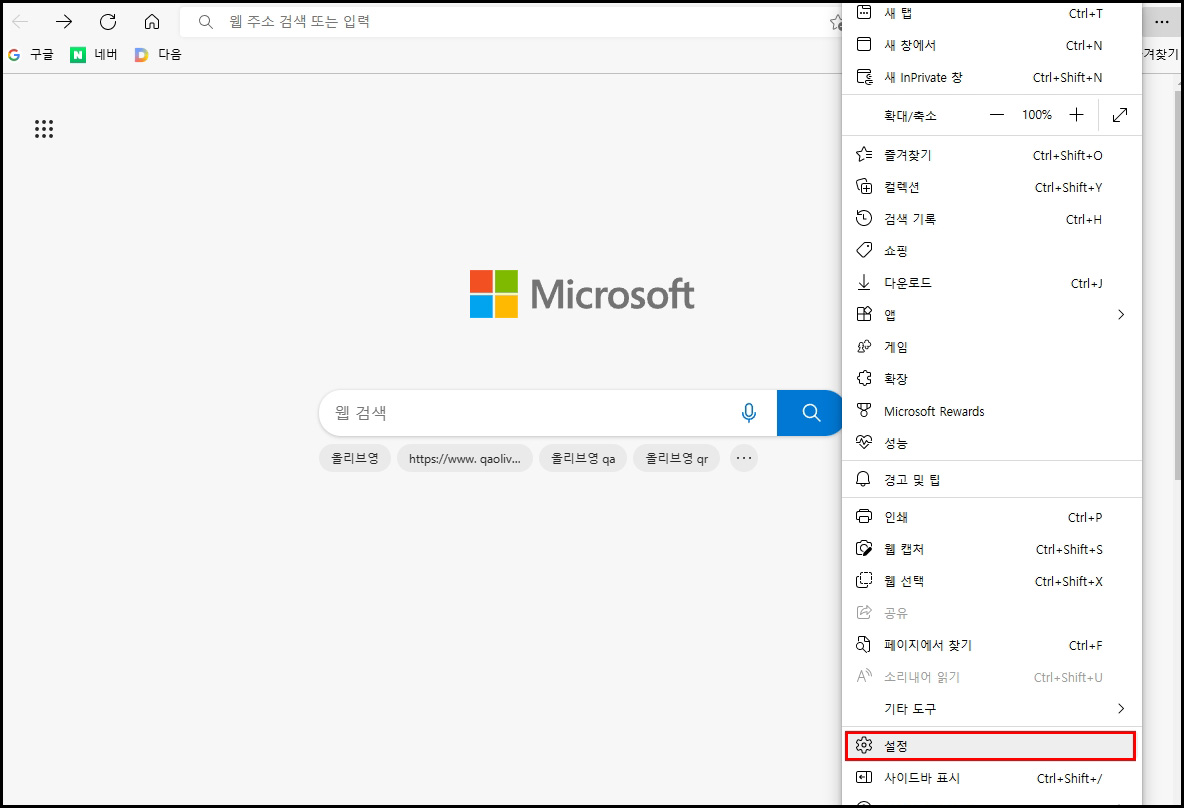Viewport: 1184px width, 808px height.
Task: Zoom out with the minus button
Action: click(997, 115)
